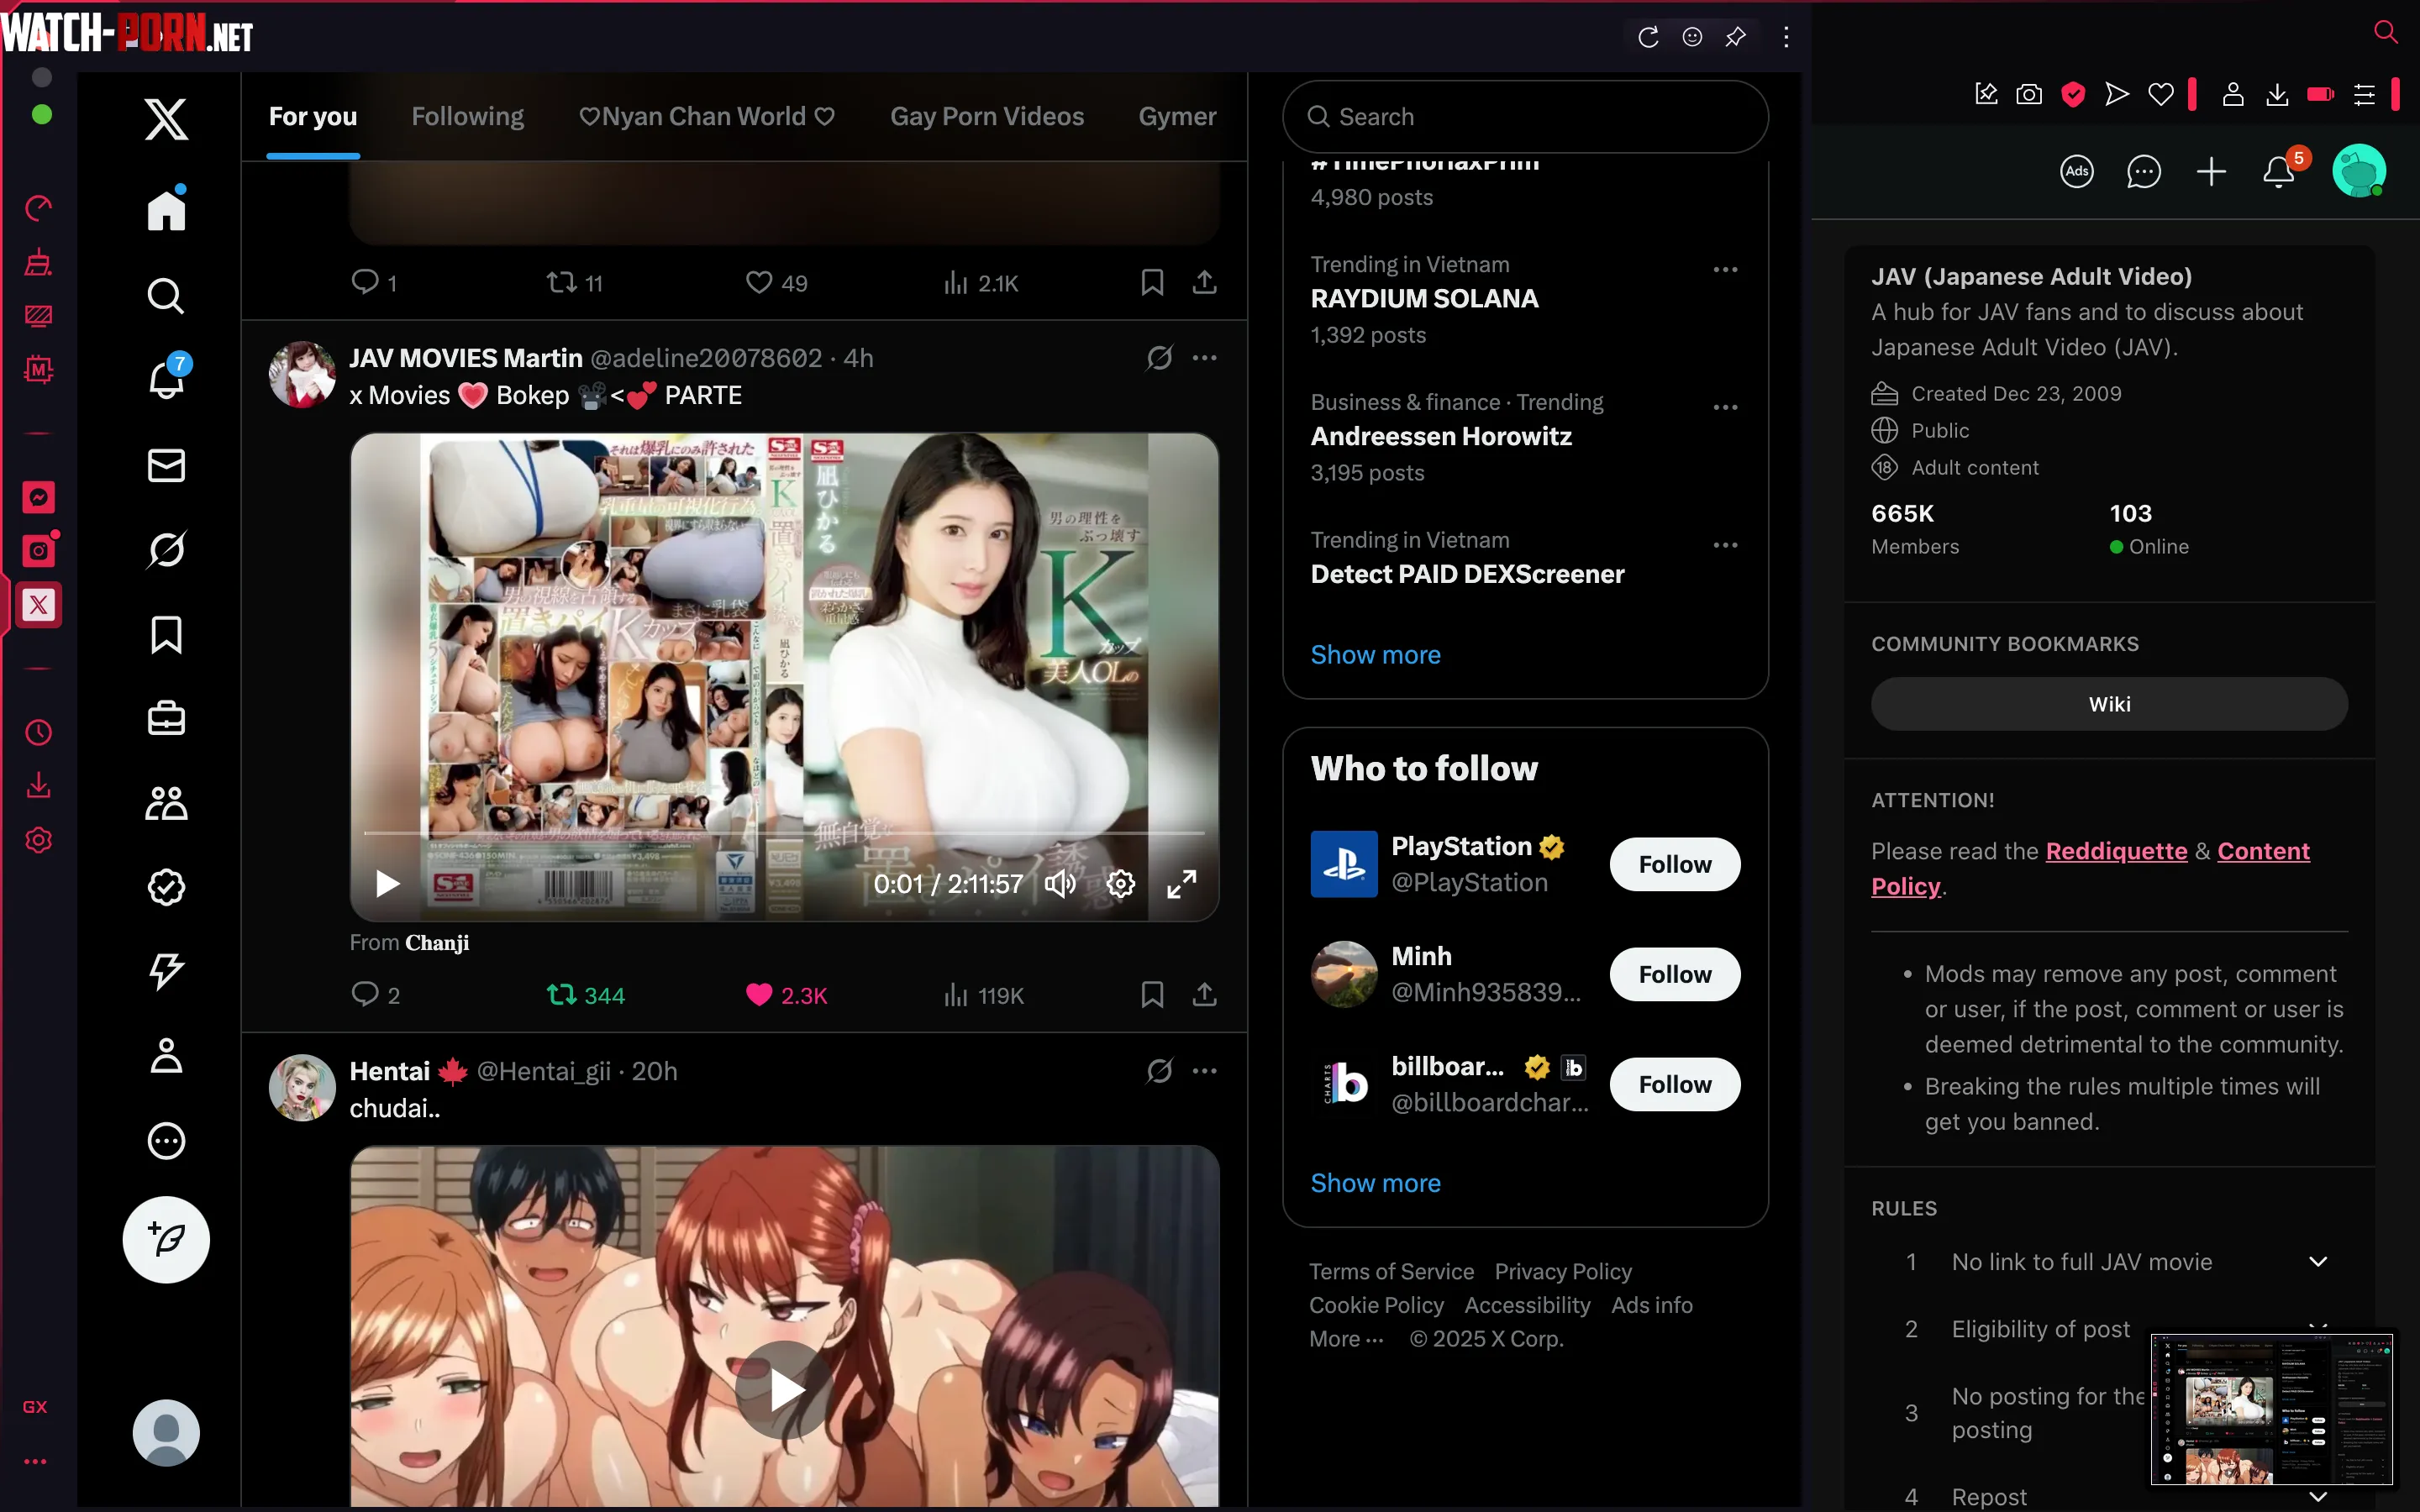Mute the video using the speaker icon
The height and width of the screenshot is (1512, 2420).
pos(1060,883)
